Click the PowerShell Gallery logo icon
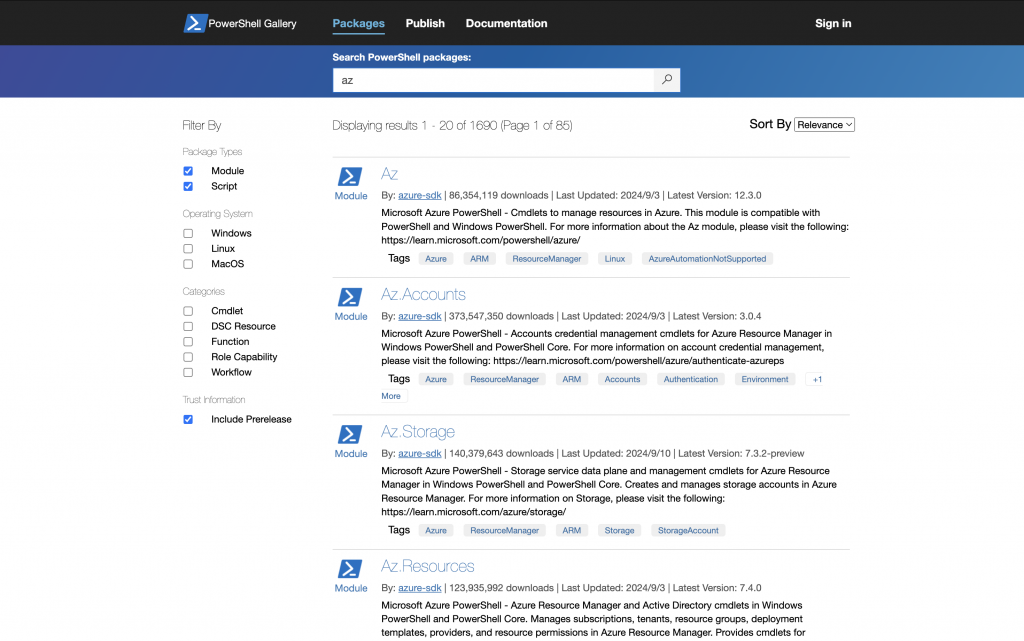 [195, 23]
